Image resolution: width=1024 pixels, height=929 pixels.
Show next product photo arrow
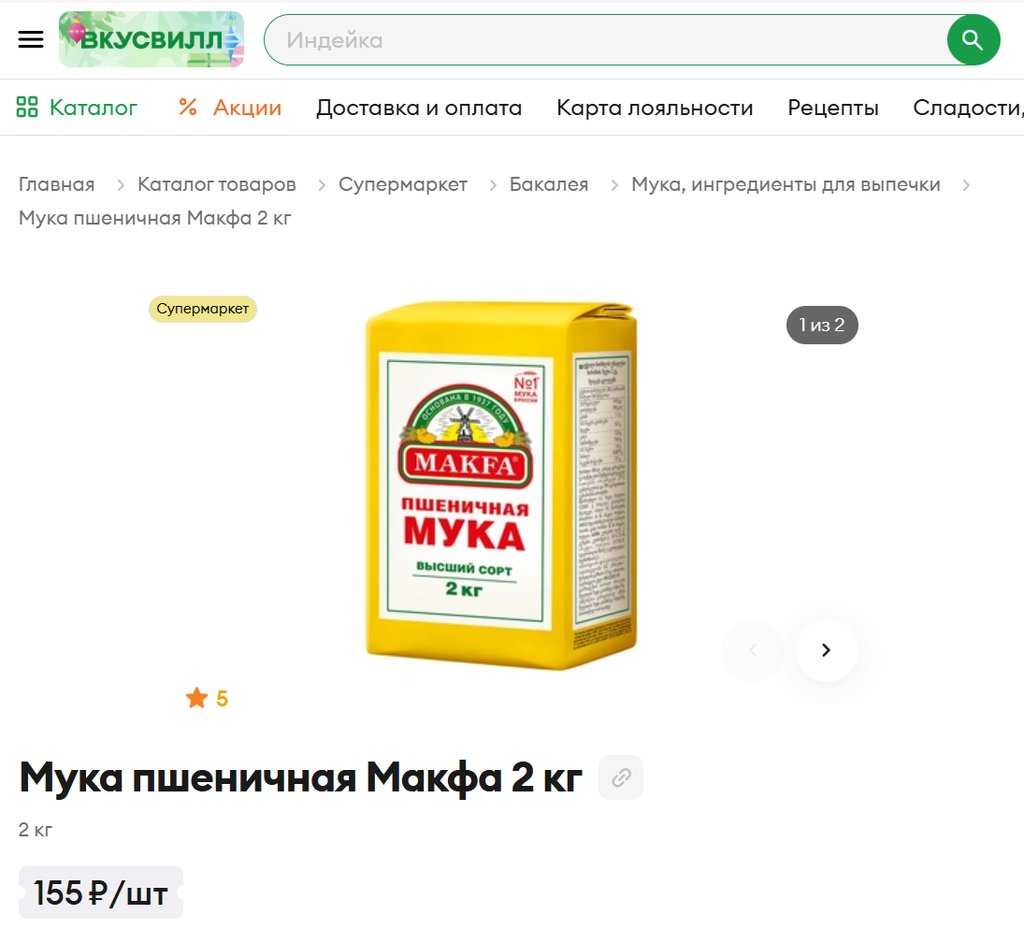pyautogui.click(x=826, y=650)
